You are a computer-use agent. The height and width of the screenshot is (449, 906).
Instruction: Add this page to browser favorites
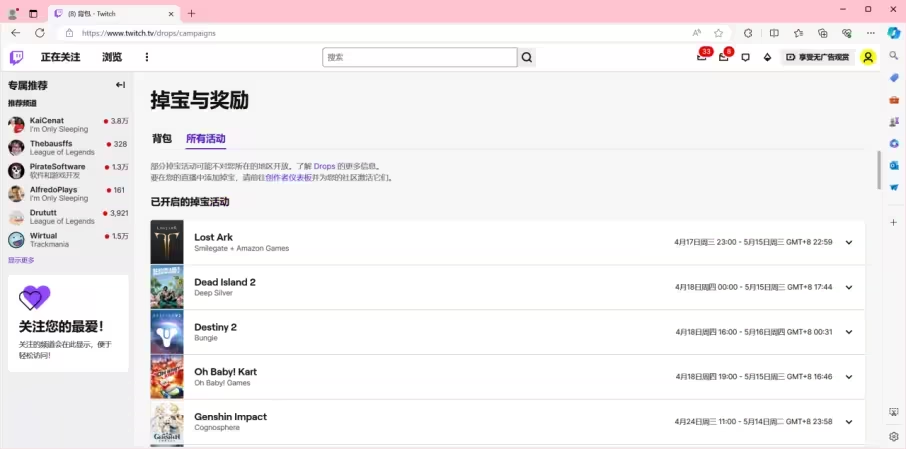click(718, 32)
